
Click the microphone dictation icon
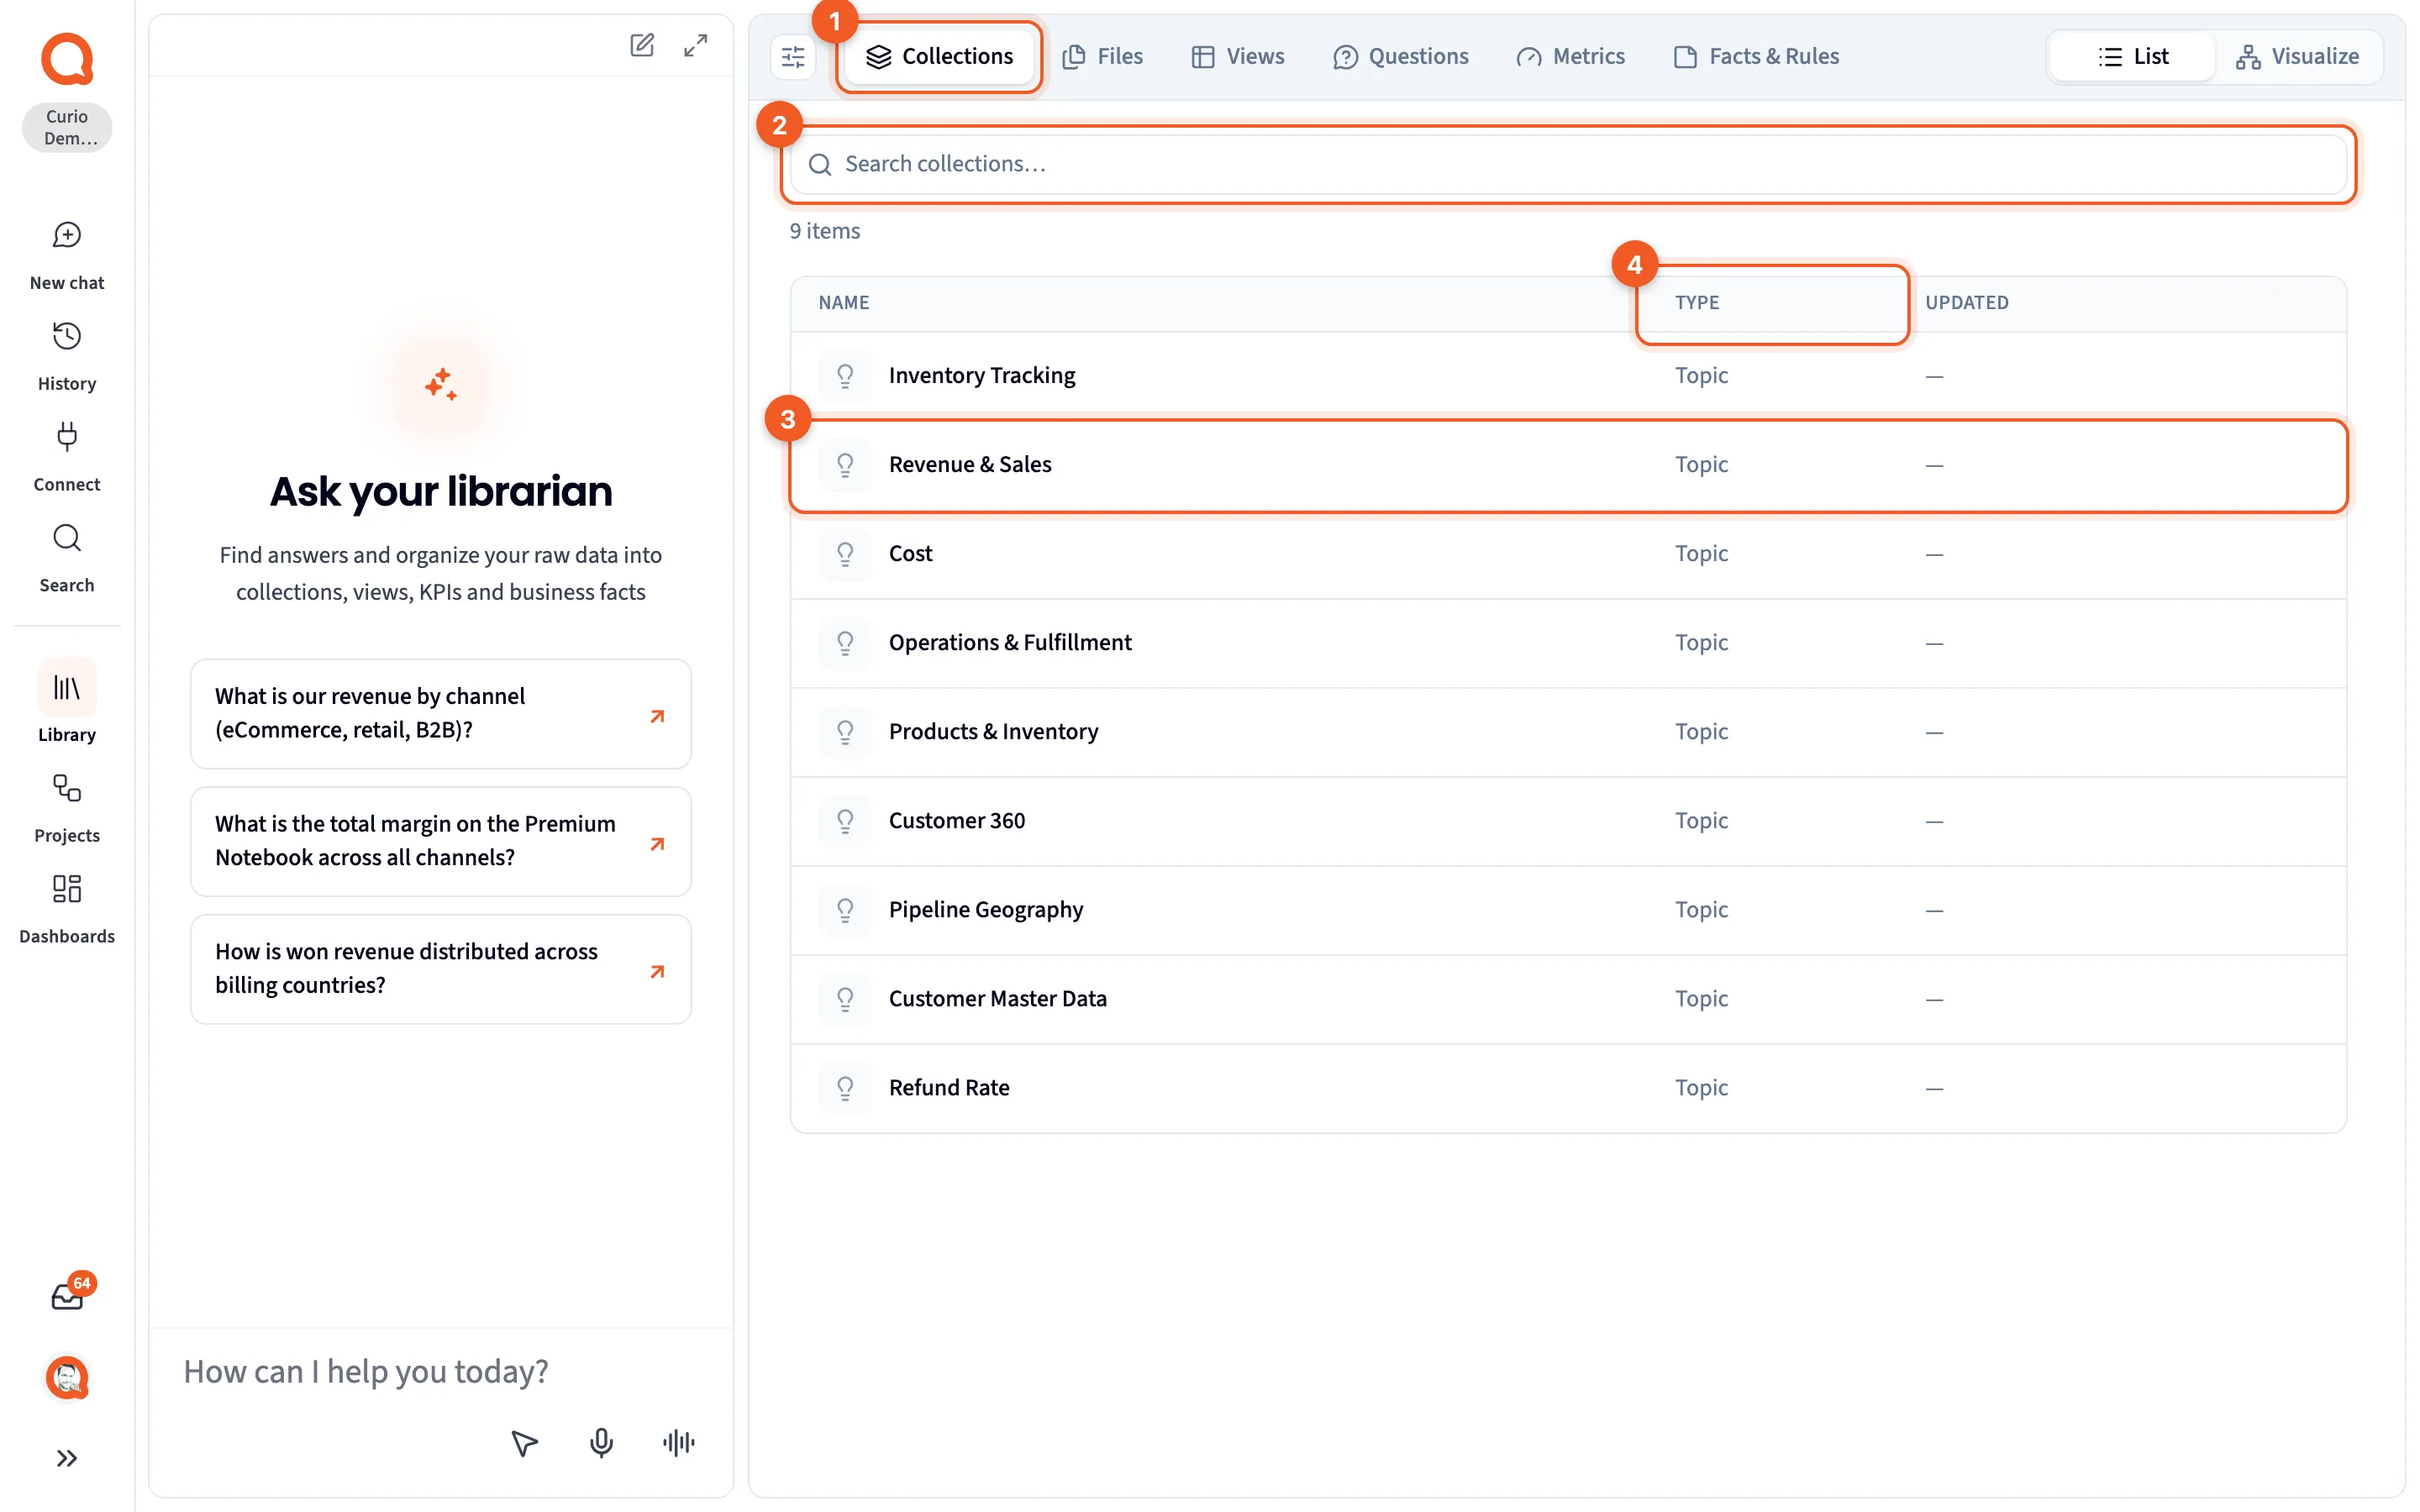click(601, 1442)
